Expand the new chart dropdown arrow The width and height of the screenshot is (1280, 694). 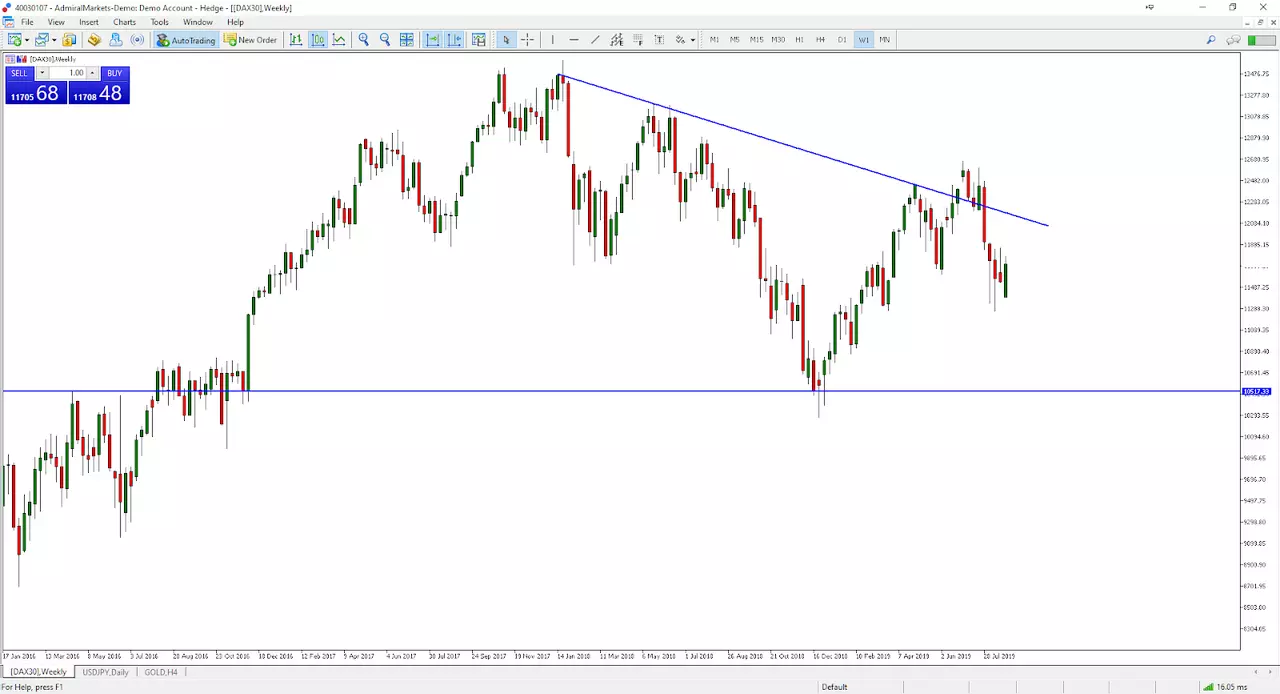(x=27, y=40)
